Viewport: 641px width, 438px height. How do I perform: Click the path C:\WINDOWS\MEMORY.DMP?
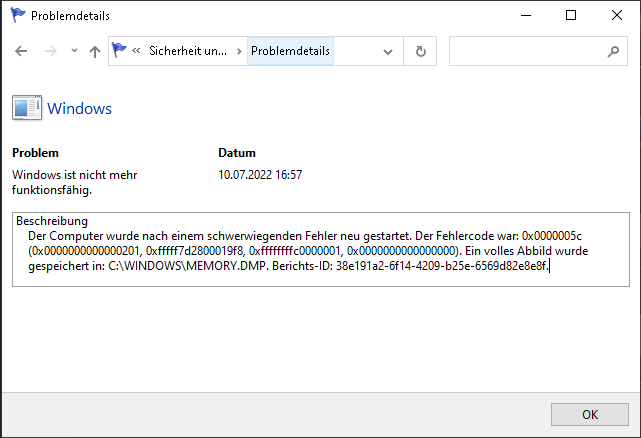tap(187, 266)
